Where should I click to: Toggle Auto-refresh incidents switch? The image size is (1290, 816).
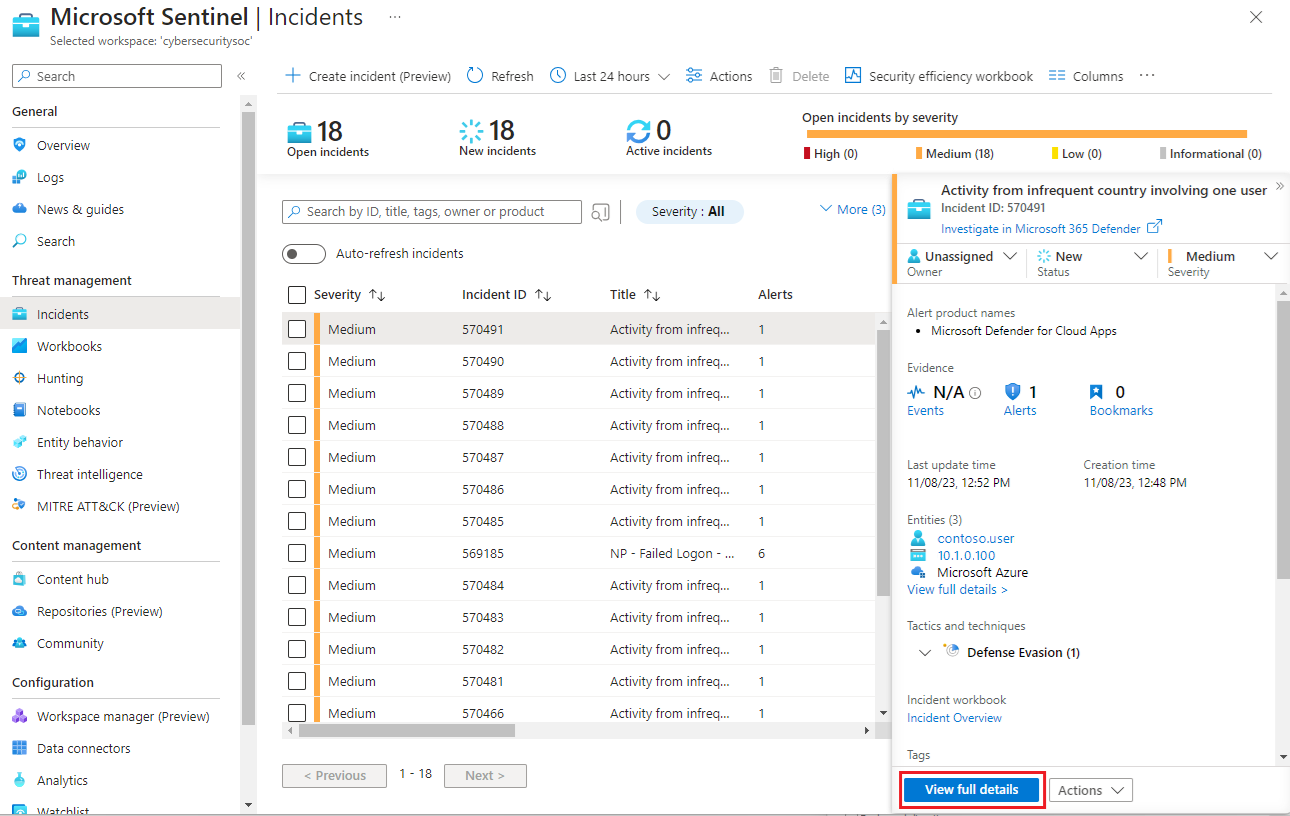click(x=304, y=254)
